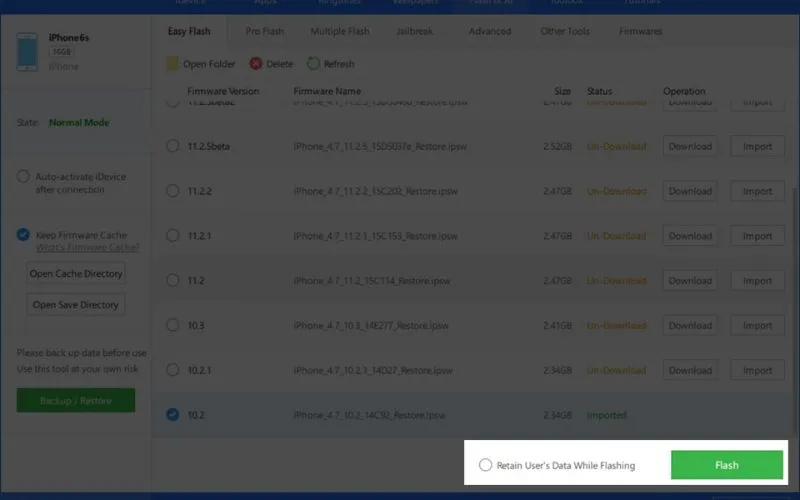Go to the Advanced tab
This screenshot has width=800, height=500.
[490, 31]
